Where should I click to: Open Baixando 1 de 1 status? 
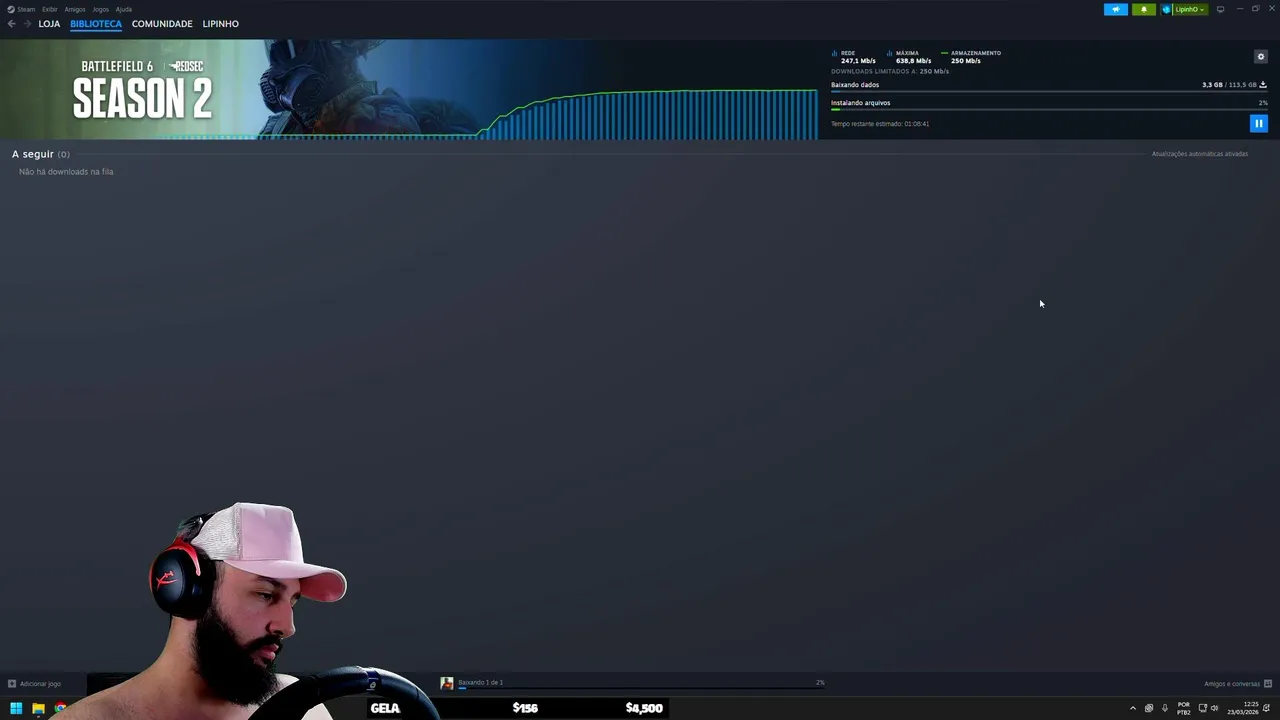coord(481,682)
